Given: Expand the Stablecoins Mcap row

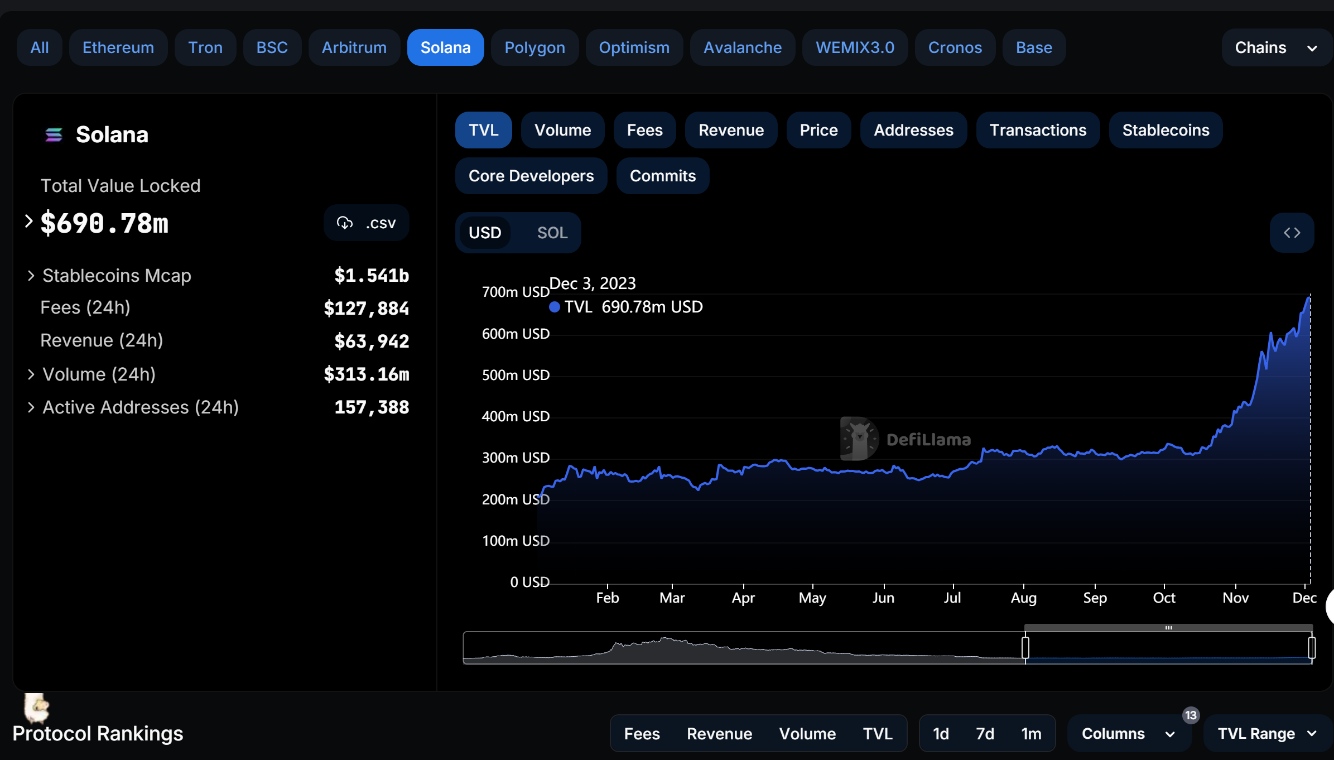Looking at the screenshot, I should coord(32,276).
